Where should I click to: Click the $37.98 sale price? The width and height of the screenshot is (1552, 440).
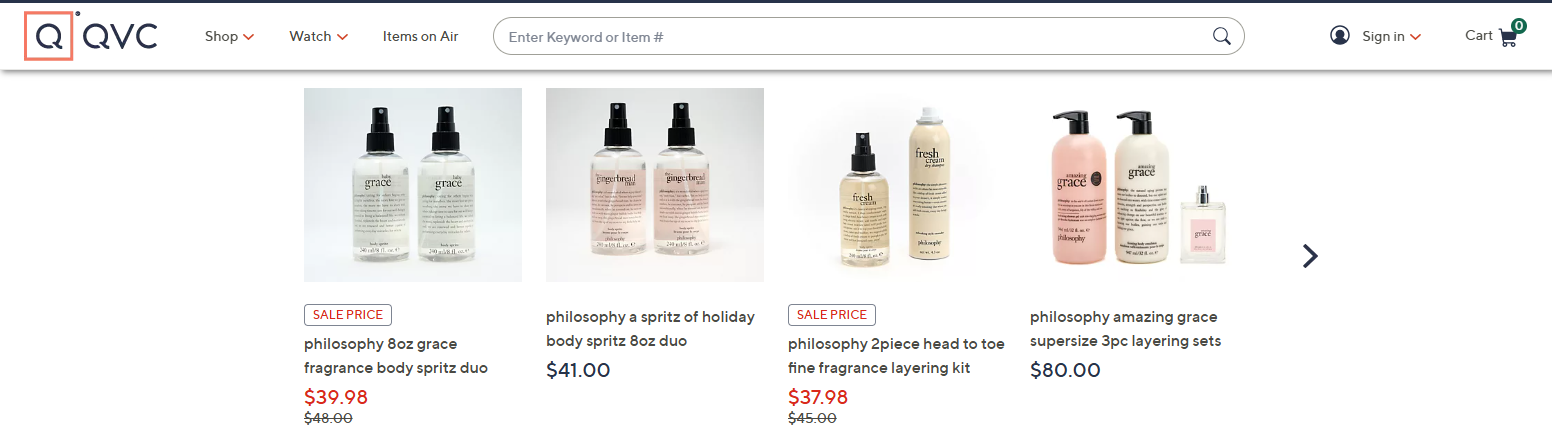818,397
